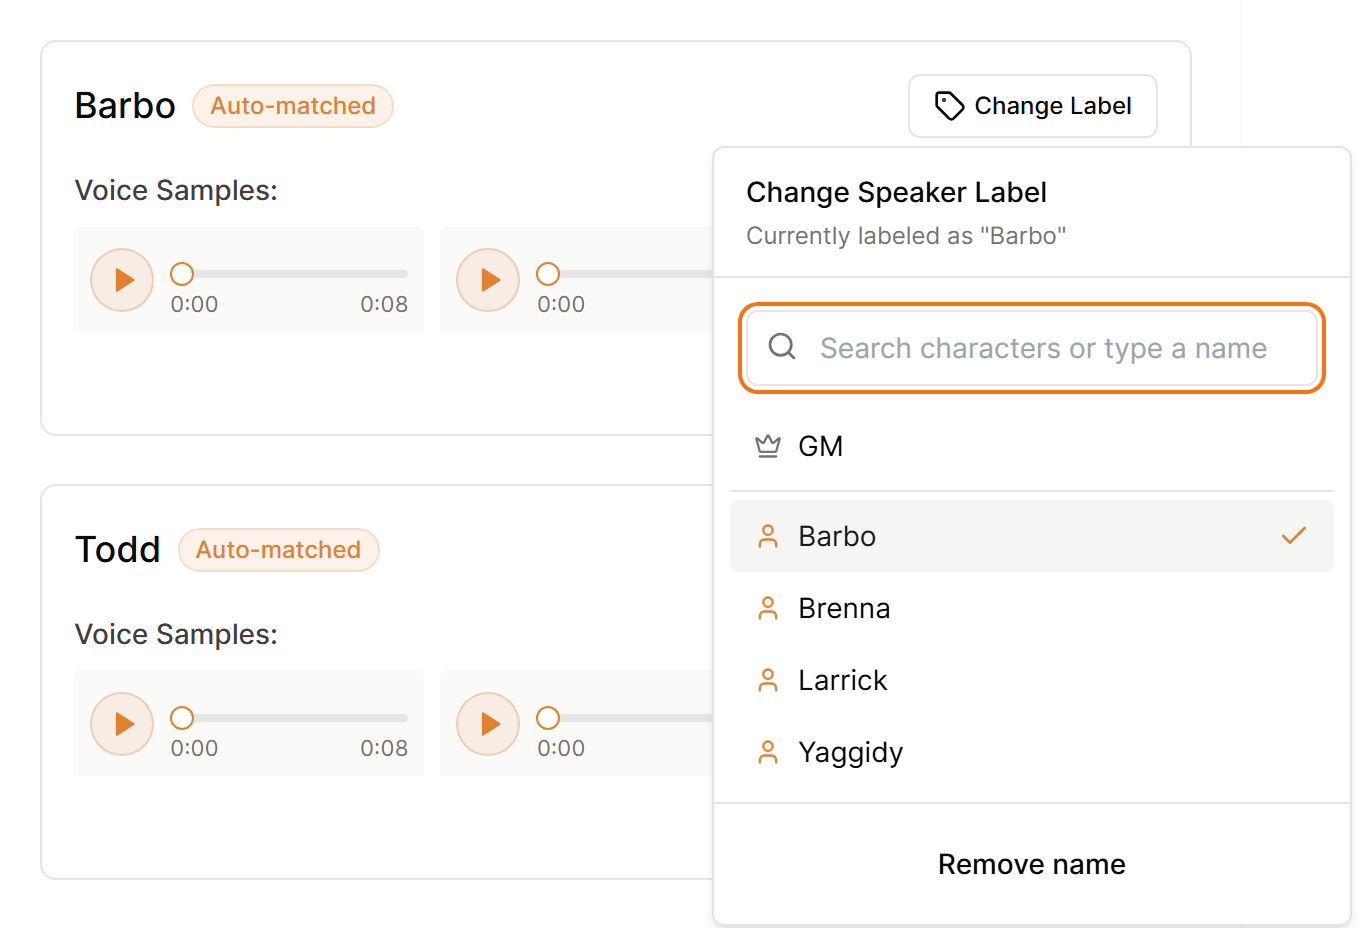Click the tag icon in Change Label
This screenshot has height=928, width=1368.
click(x=949, y=106)
